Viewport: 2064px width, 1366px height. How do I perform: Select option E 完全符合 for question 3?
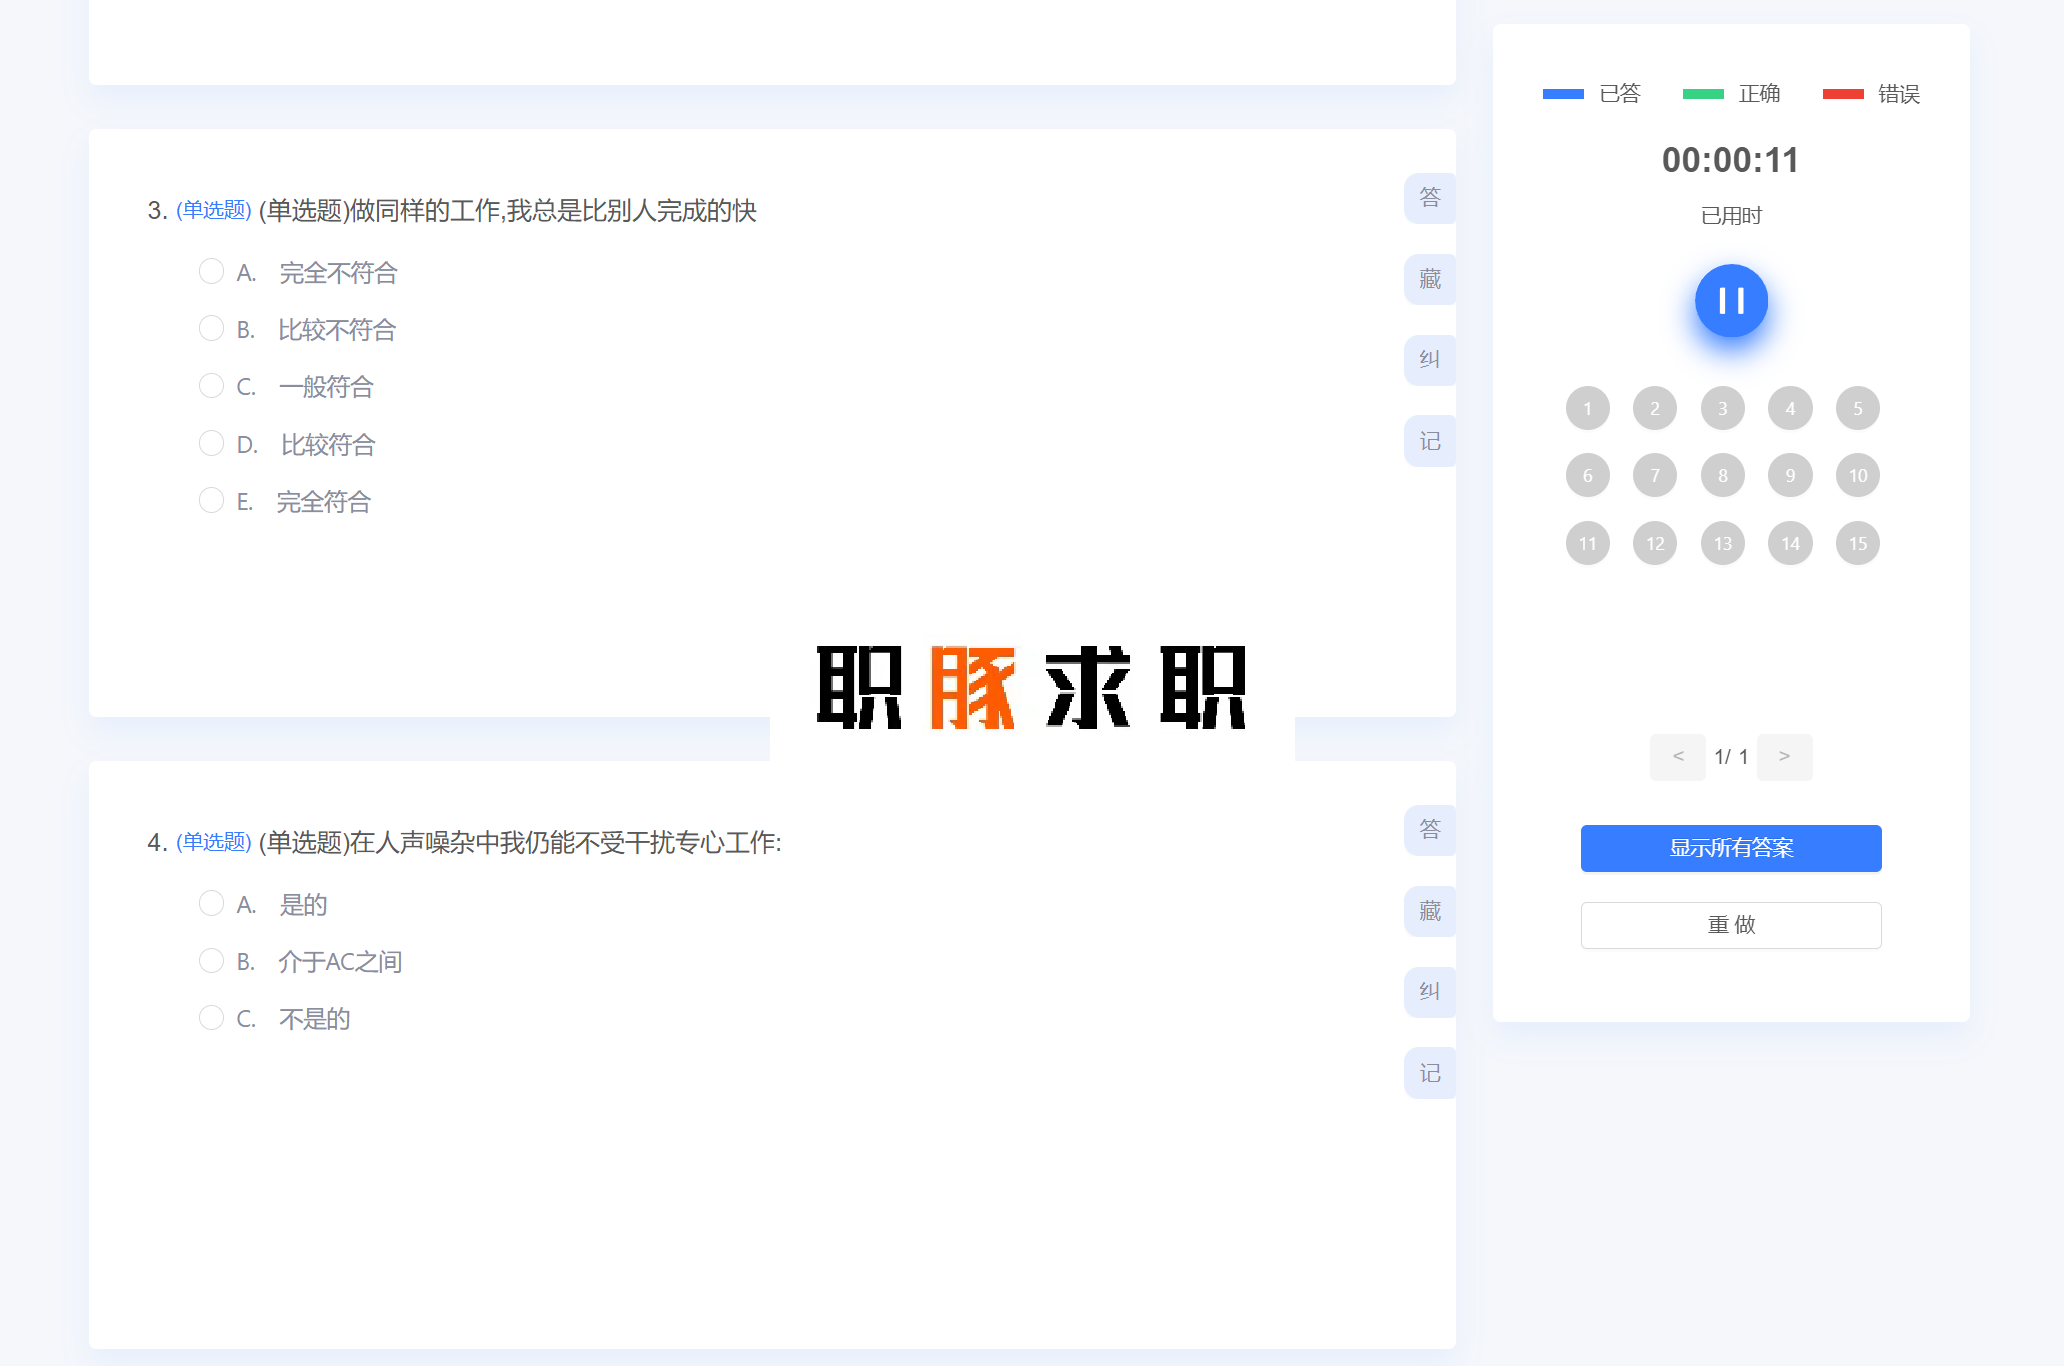(x=211, y=500)
